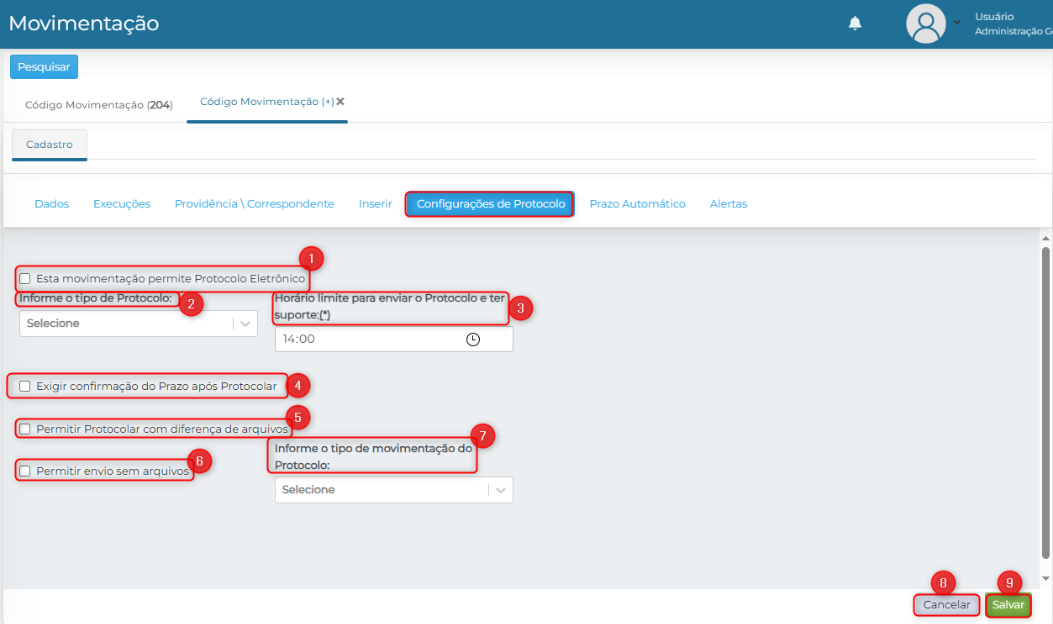Enable 'Esta movimentação permite Protocolo Eletrônico' checkbox
This screenshot has height=624, width=1053.
25,278
